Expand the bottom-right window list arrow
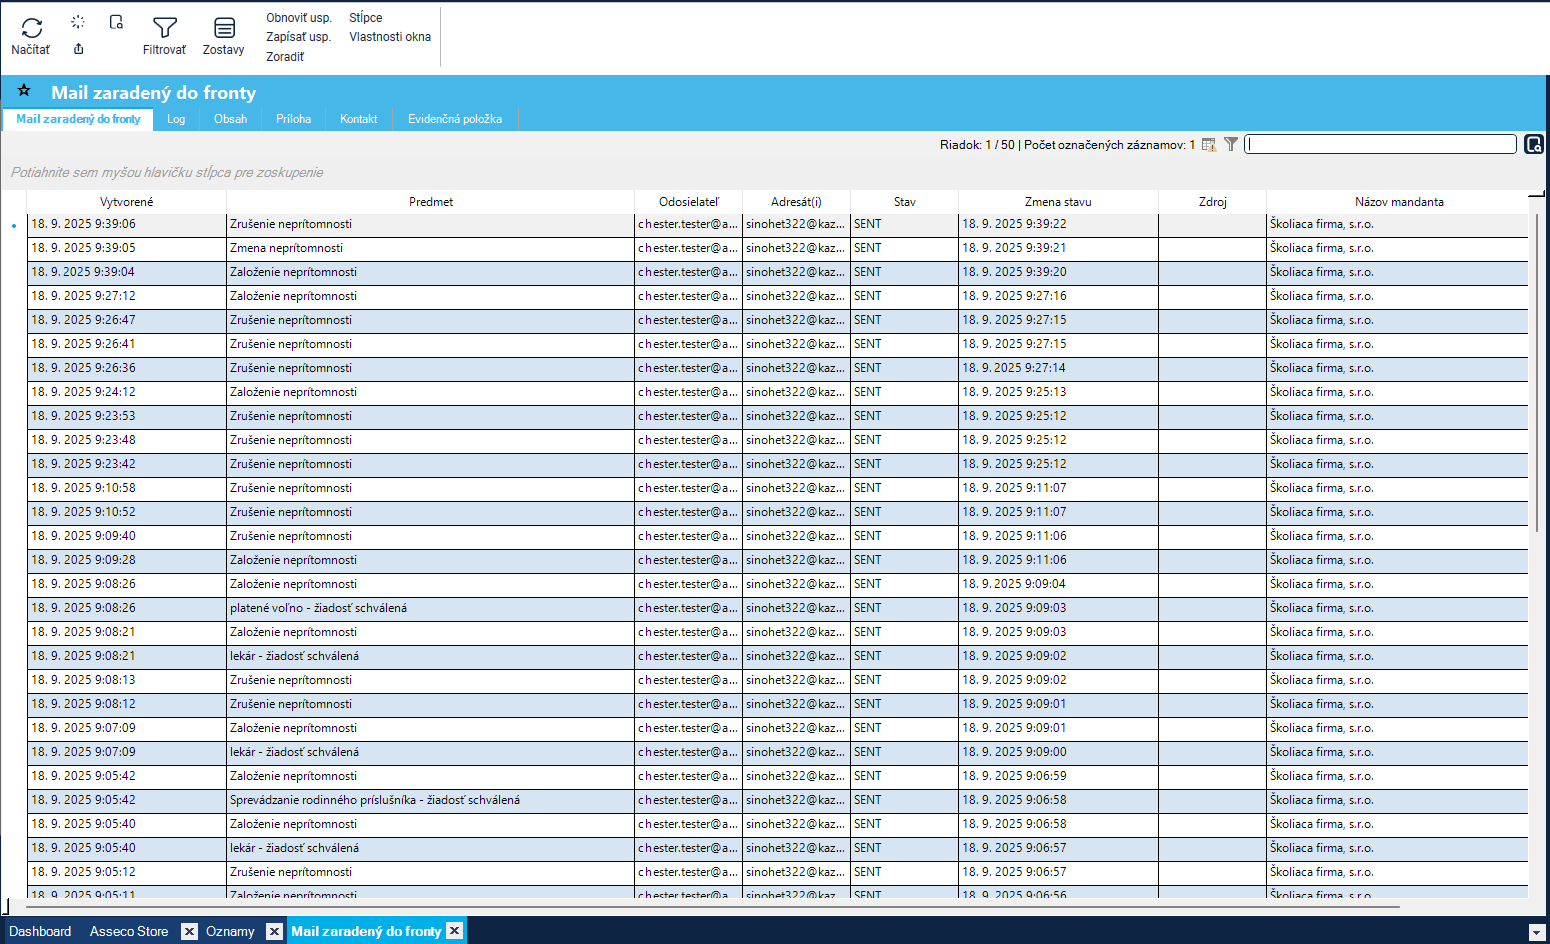This screenshot has width=1550, height=944. [x=1537, y=932]
